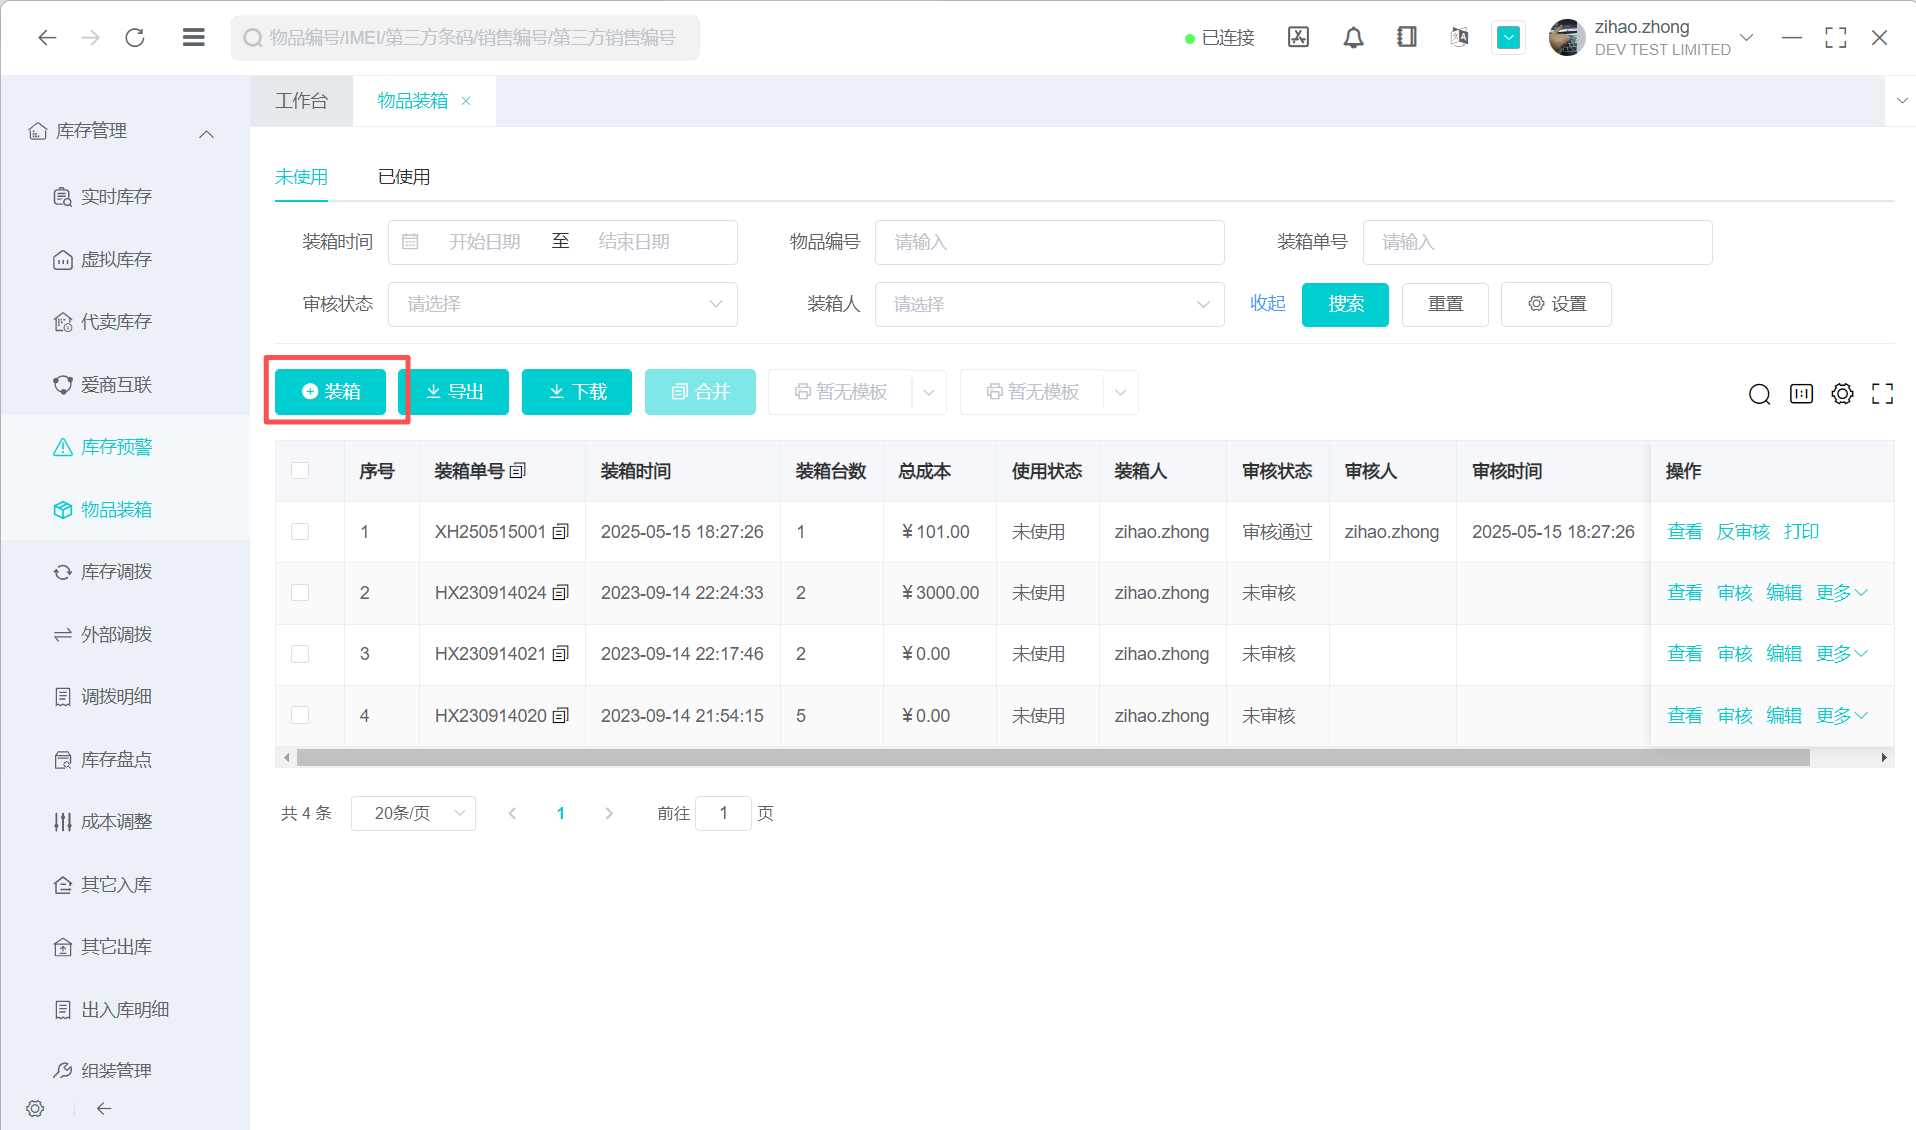
Task: Open the 20条/页 page size dropdown
Action: pos(413,814)
